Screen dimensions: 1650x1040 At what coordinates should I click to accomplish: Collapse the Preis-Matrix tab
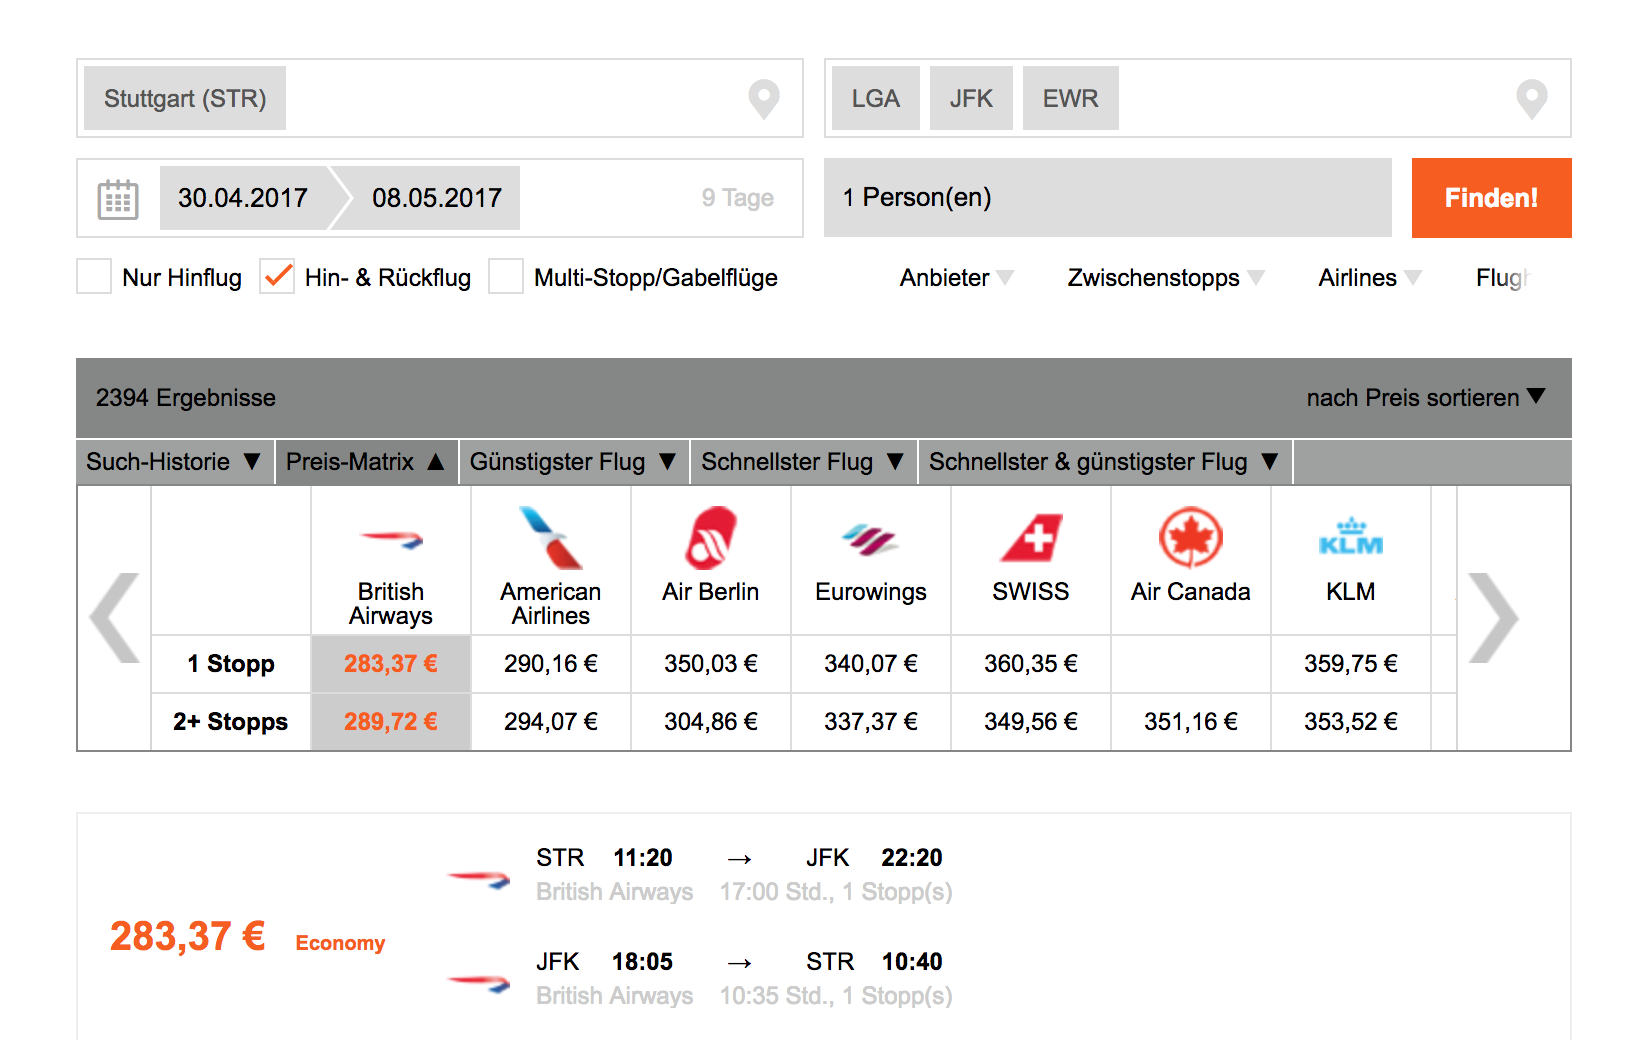coord(366,462)
